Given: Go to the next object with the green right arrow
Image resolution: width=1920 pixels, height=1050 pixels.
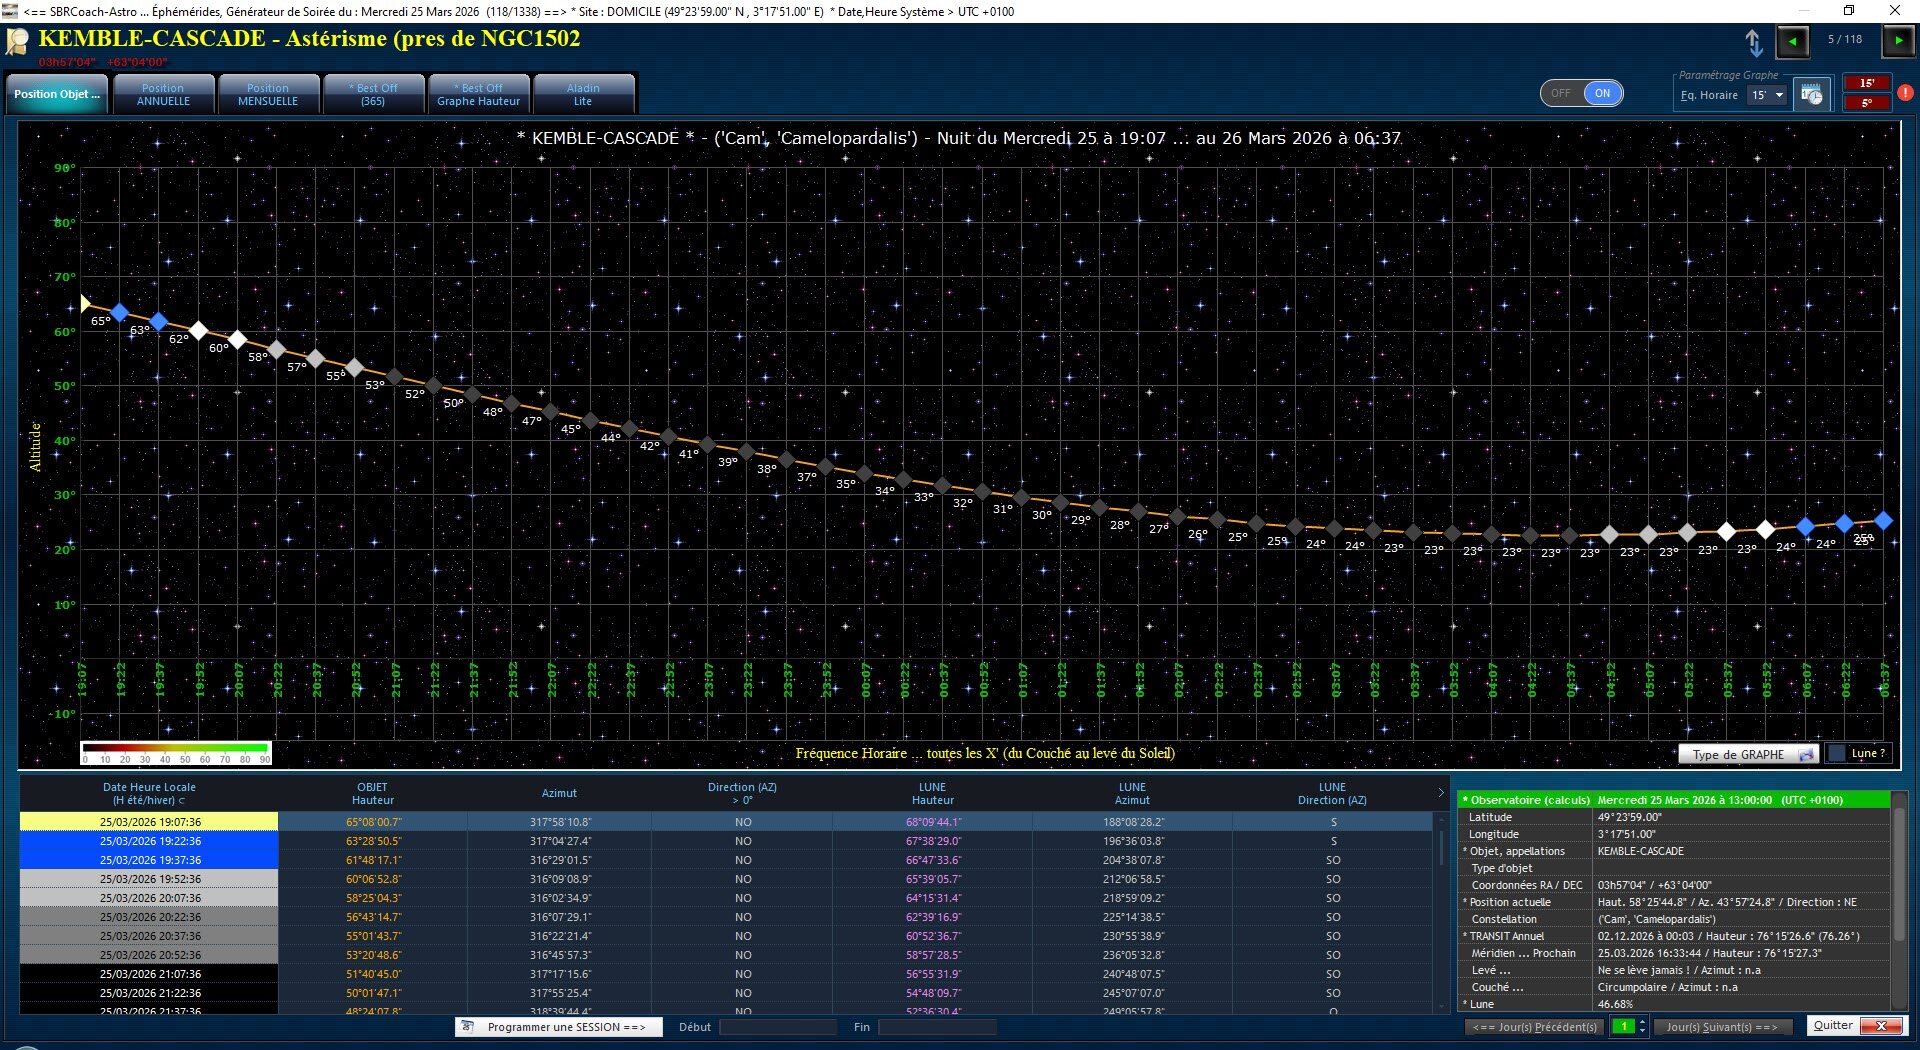Looking at the screenshot, I should (1897, 41).
